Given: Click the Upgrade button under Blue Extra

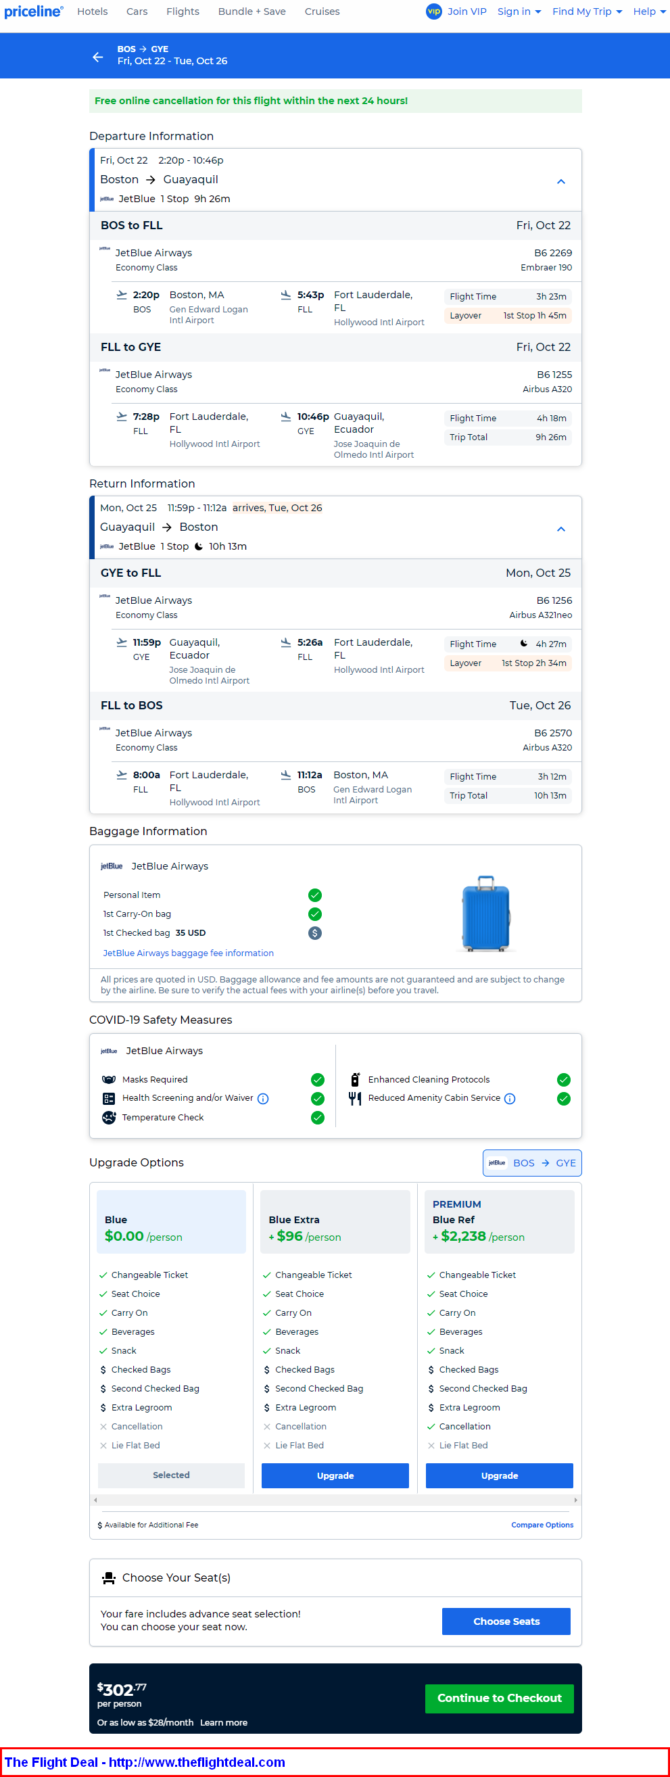Looking at the screenshot, I should point(335,1476).
